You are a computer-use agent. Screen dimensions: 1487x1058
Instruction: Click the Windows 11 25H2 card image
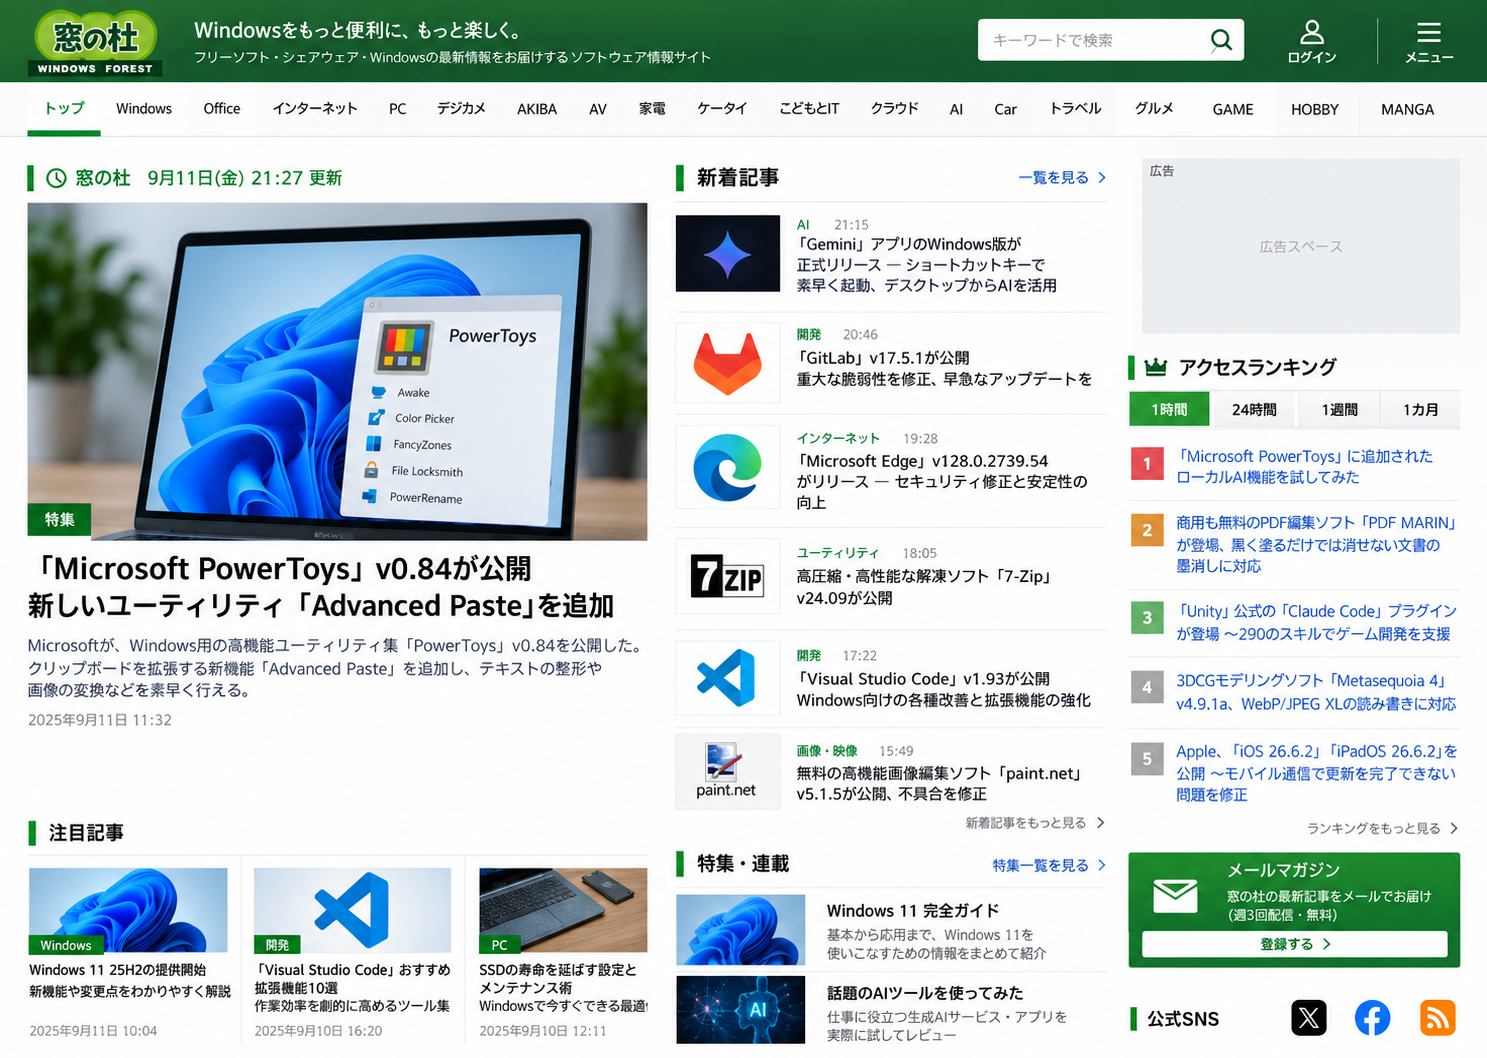pos(128,910)
